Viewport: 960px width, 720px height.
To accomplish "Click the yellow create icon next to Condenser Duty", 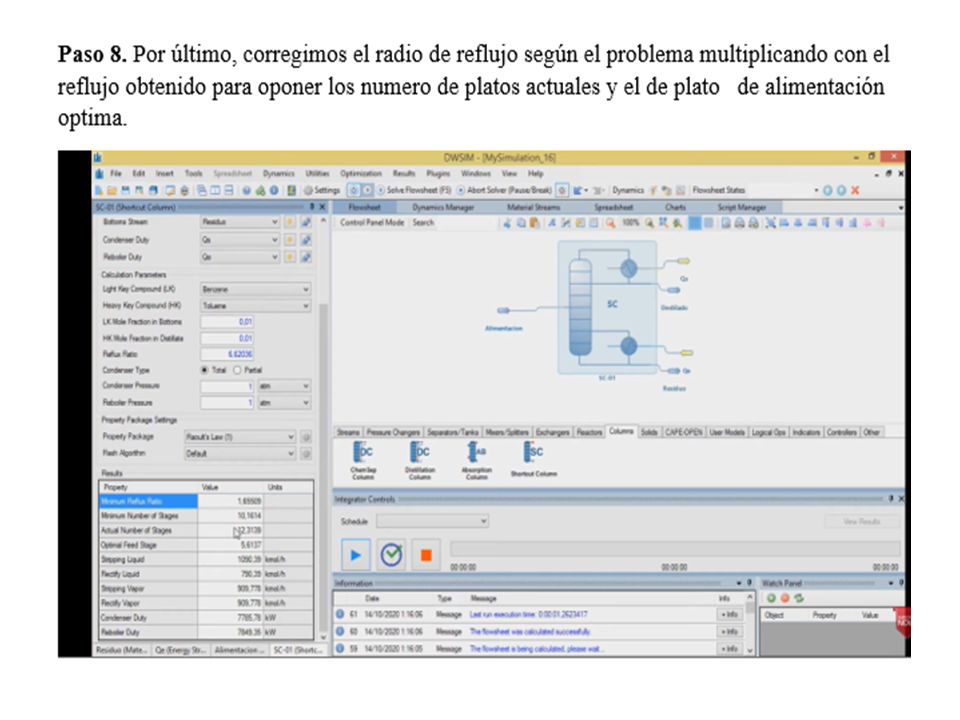I will (x=290, y=240).
